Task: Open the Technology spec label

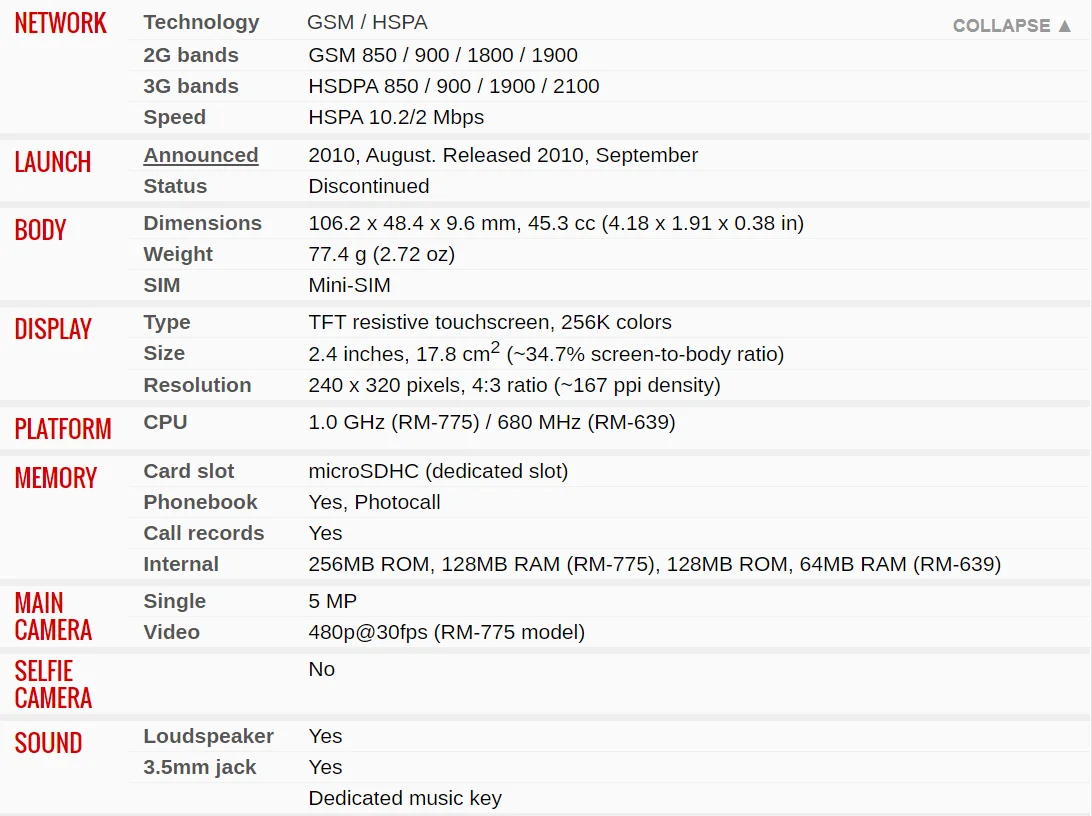Action: [x=201, y=22]
